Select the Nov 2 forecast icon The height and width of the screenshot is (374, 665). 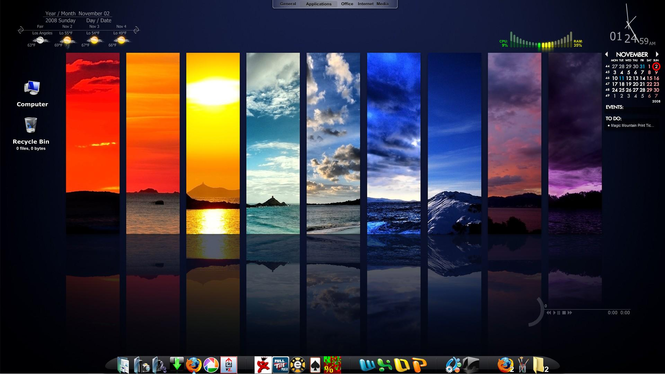[x=67, y=40]
